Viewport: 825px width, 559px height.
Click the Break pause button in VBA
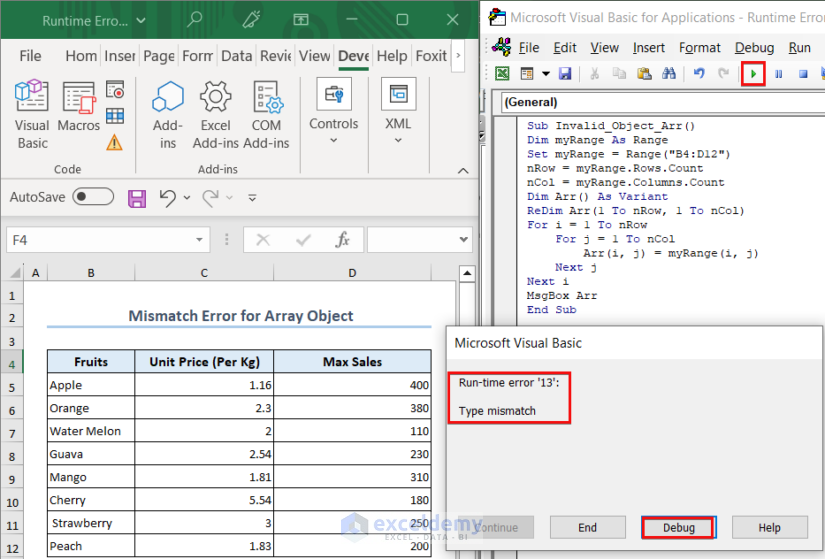[779, 74]
